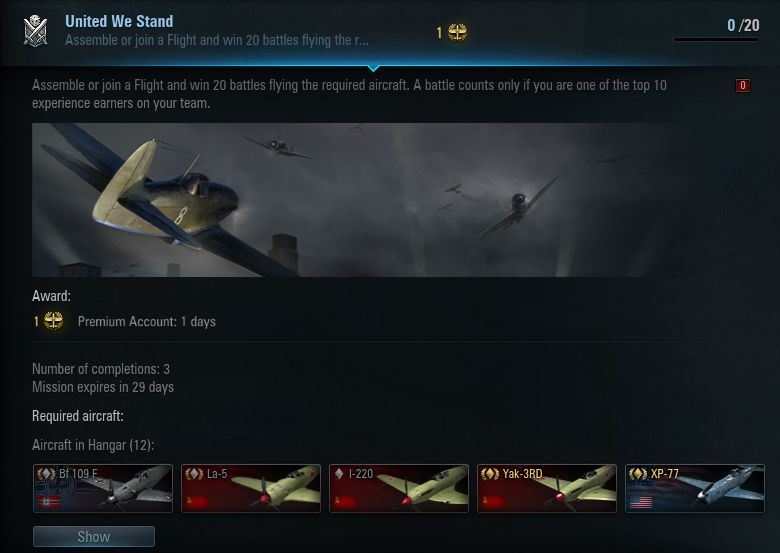Viewport: 780px width, 553px height.
Task: Click the Bf 109 F tier emblem
Action: 46,474
